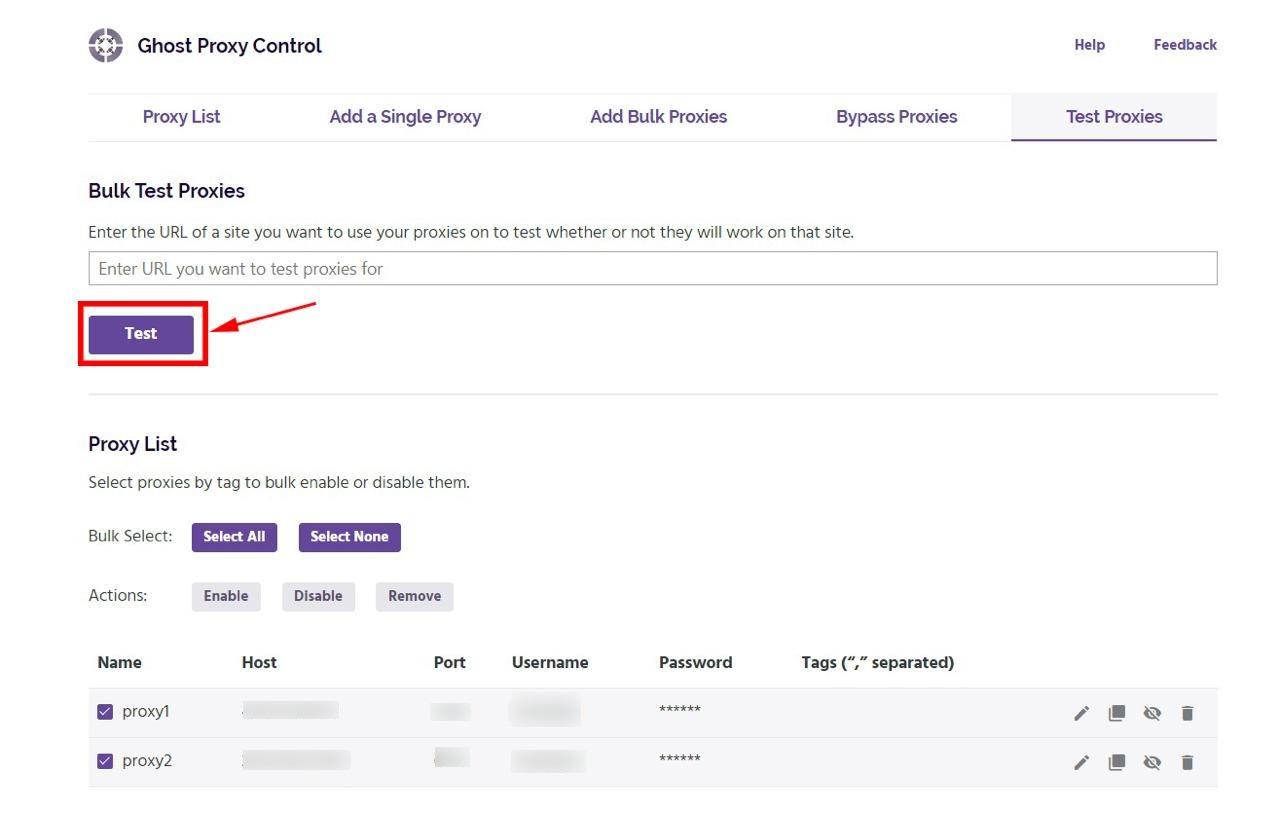Duplicate proxy1 using the copy icon

coord(1117,713)
